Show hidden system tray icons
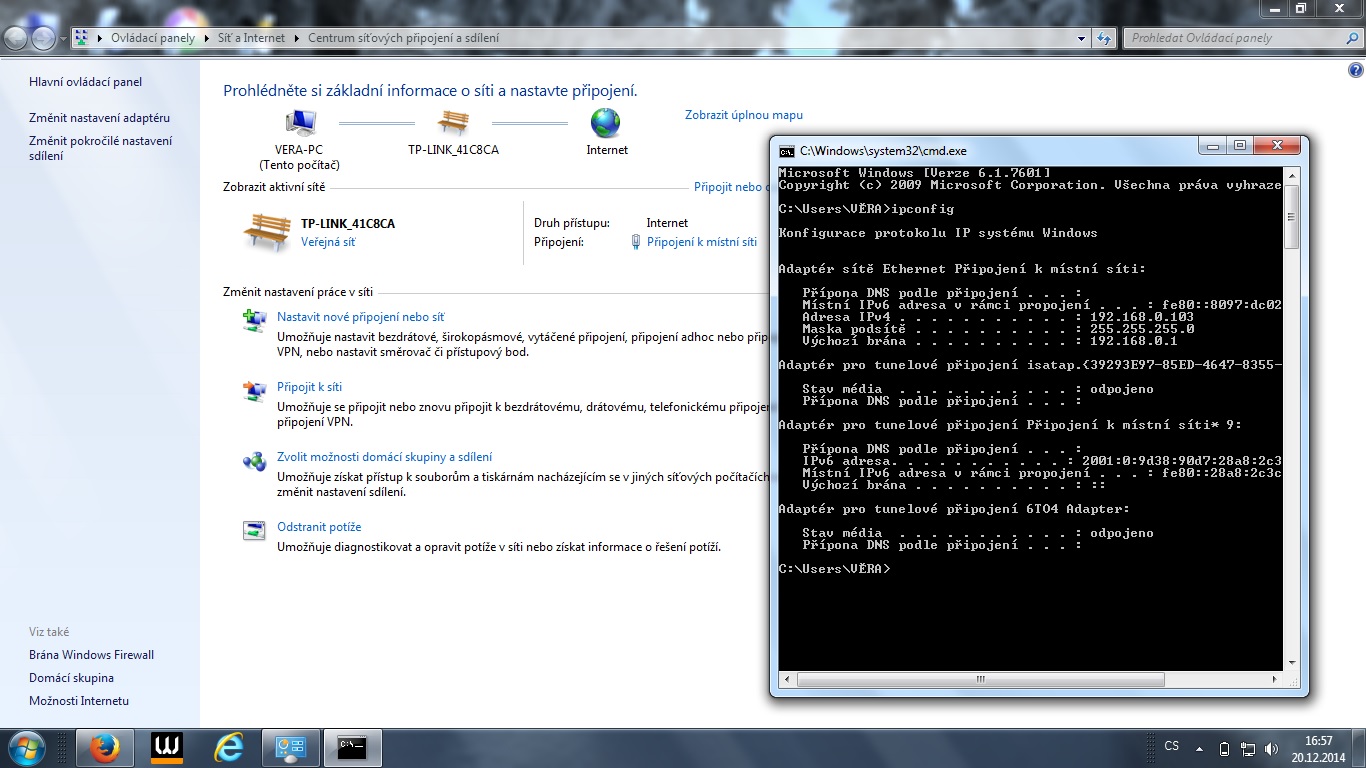 click(1202, 748)
